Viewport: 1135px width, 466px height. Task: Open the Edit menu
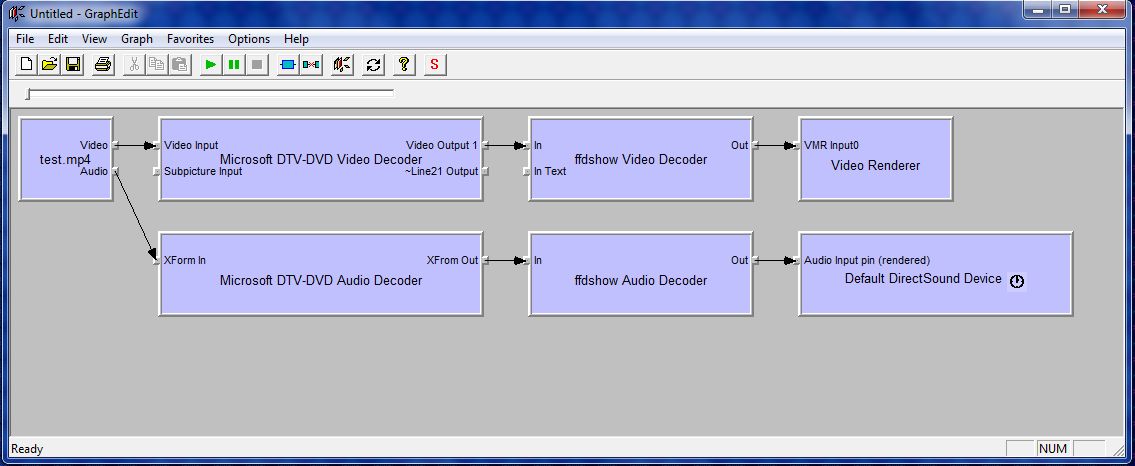coord(58,39)
